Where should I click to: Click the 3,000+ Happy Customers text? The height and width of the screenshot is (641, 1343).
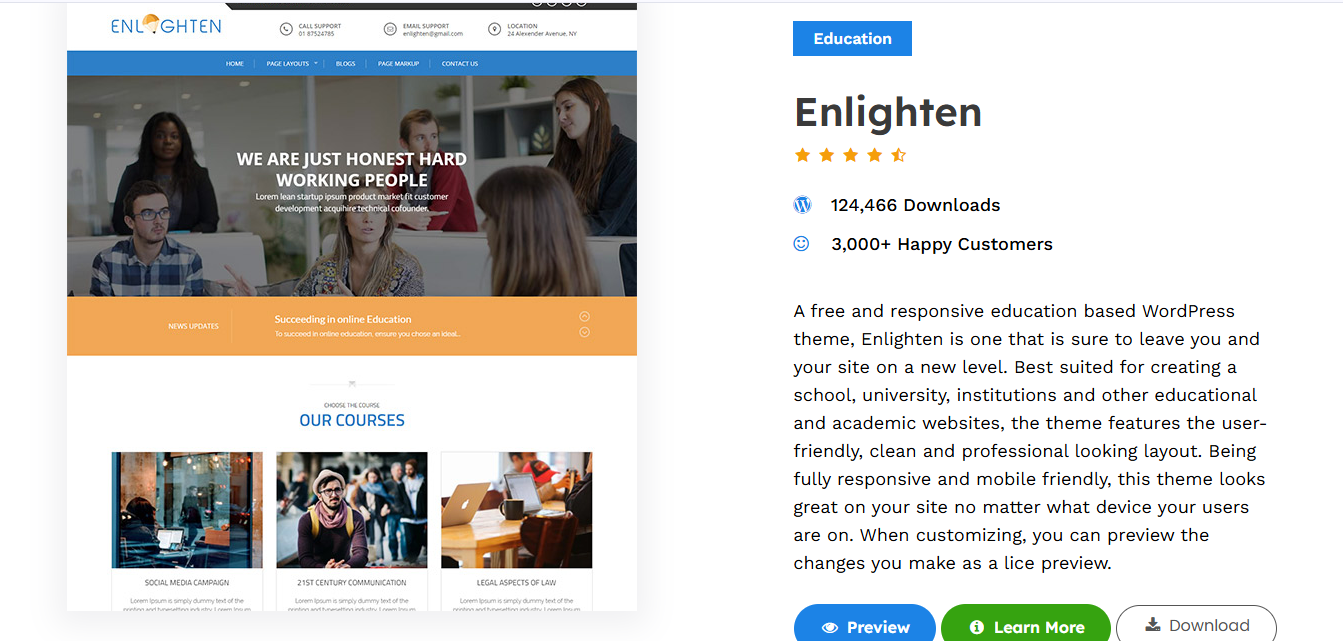point(942,244)
